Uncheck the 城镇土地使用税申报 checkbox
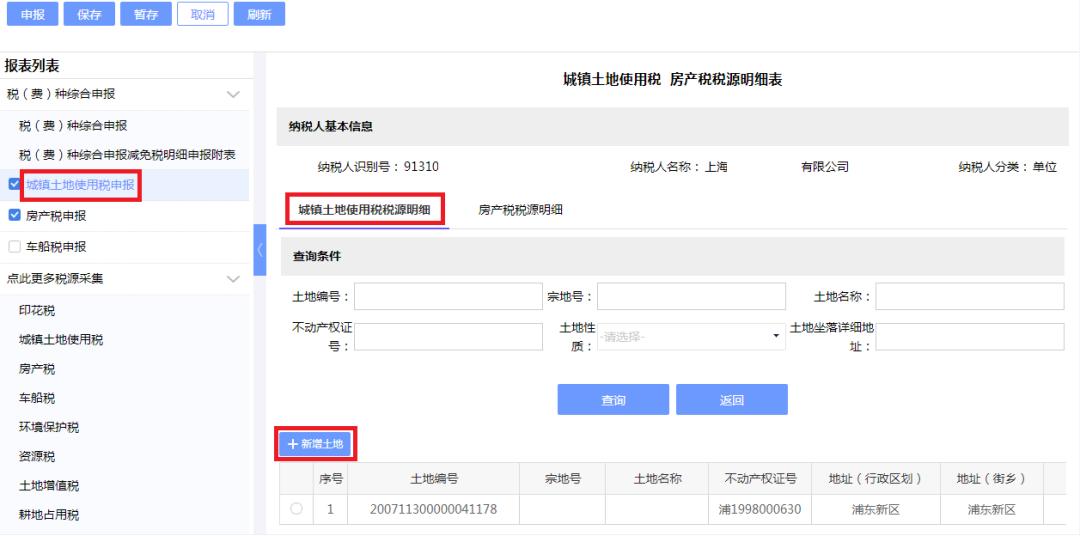The width and height of the screenshot is (1080, 536). point(14,184)
